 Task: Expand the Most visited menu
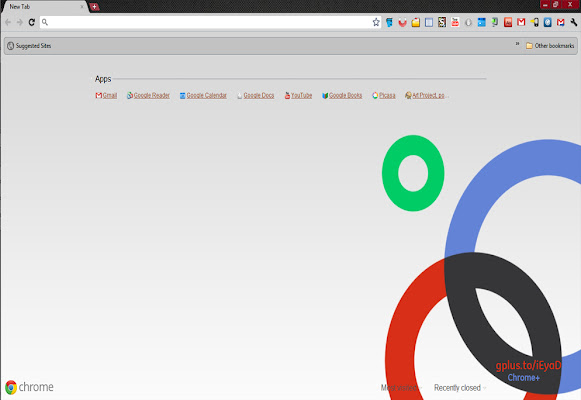(x=402, y=388)
